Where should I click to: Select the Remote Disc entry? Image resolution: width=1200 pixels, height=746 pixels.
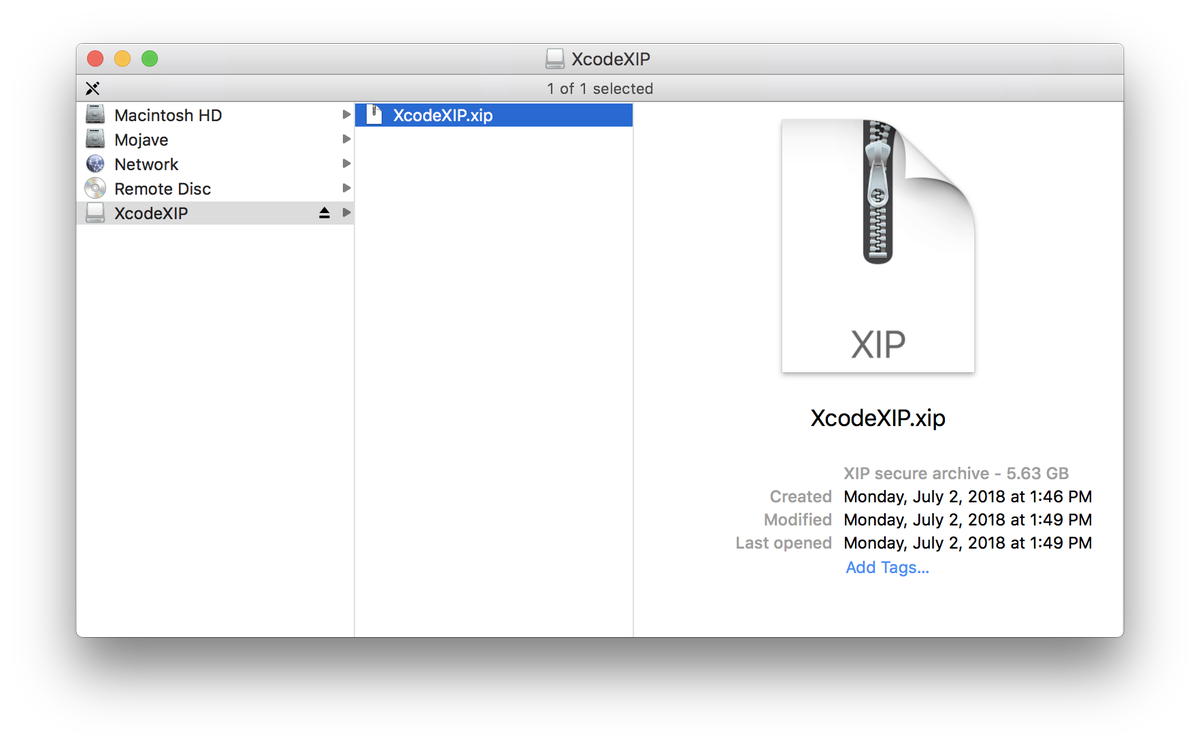click(x=215, y=188)
